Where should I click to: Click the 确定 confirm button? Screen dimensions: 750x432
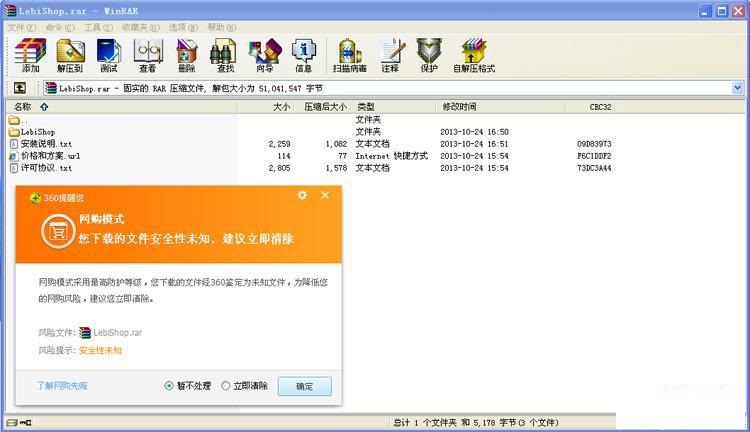click(305, 386)
